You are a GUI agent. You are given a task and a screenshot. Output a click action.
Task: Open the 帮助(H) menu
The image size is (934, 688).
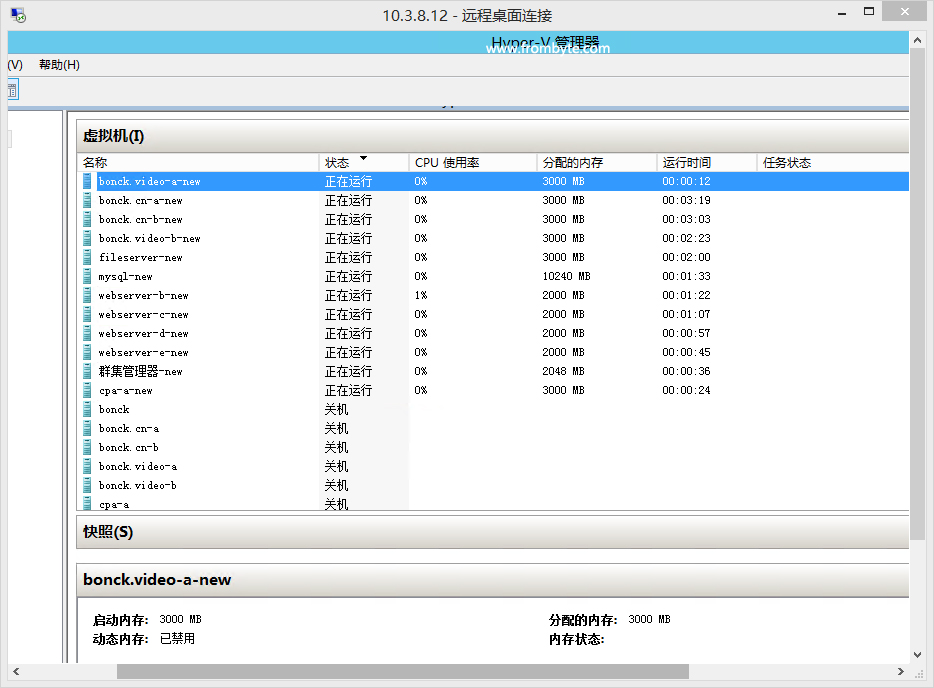pos(59,65)
